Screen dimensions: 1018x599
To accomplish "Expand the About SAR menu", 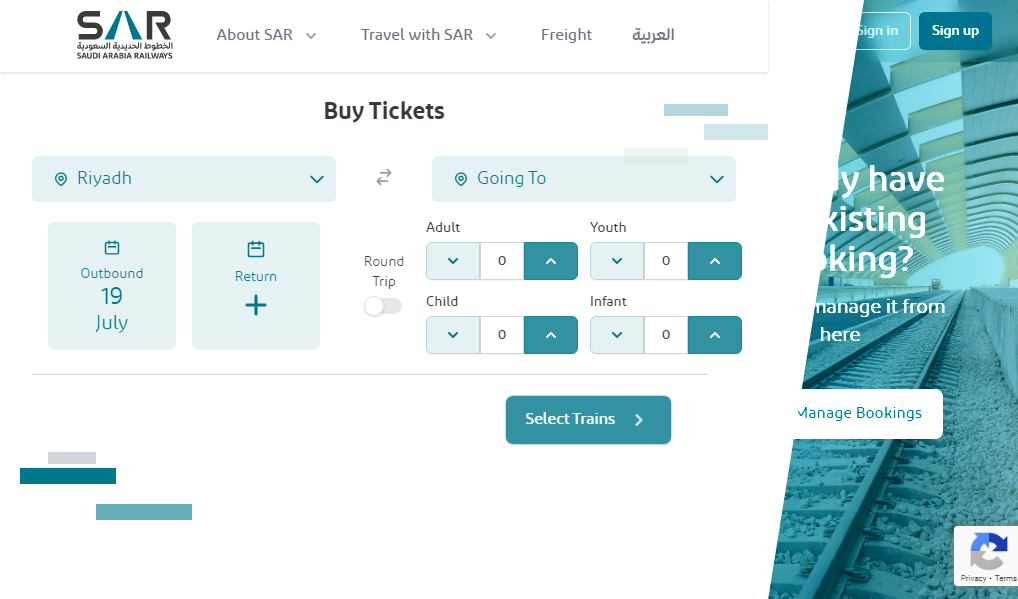I will point(266,35).
